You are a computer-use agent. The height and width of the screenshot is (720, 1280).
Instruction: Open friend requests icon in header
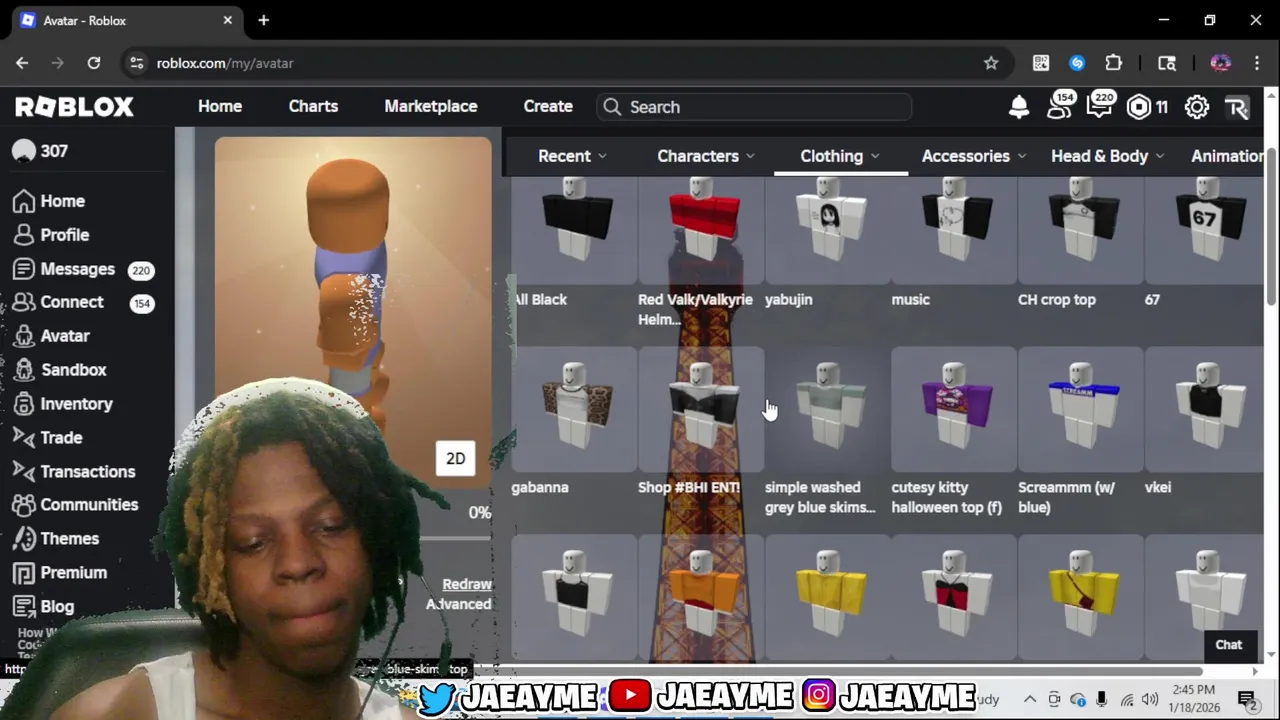(1060, 106)
